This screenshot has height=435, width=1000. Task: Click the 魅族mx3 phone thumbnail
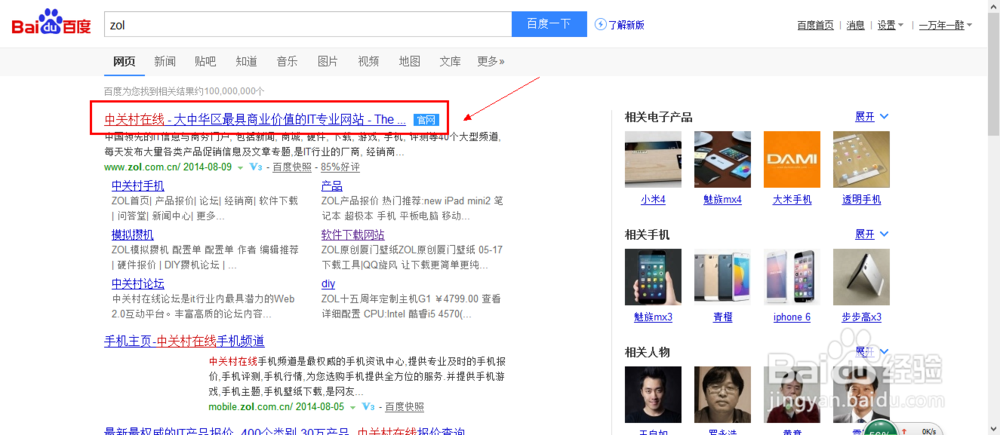click(x=653, y=277)
